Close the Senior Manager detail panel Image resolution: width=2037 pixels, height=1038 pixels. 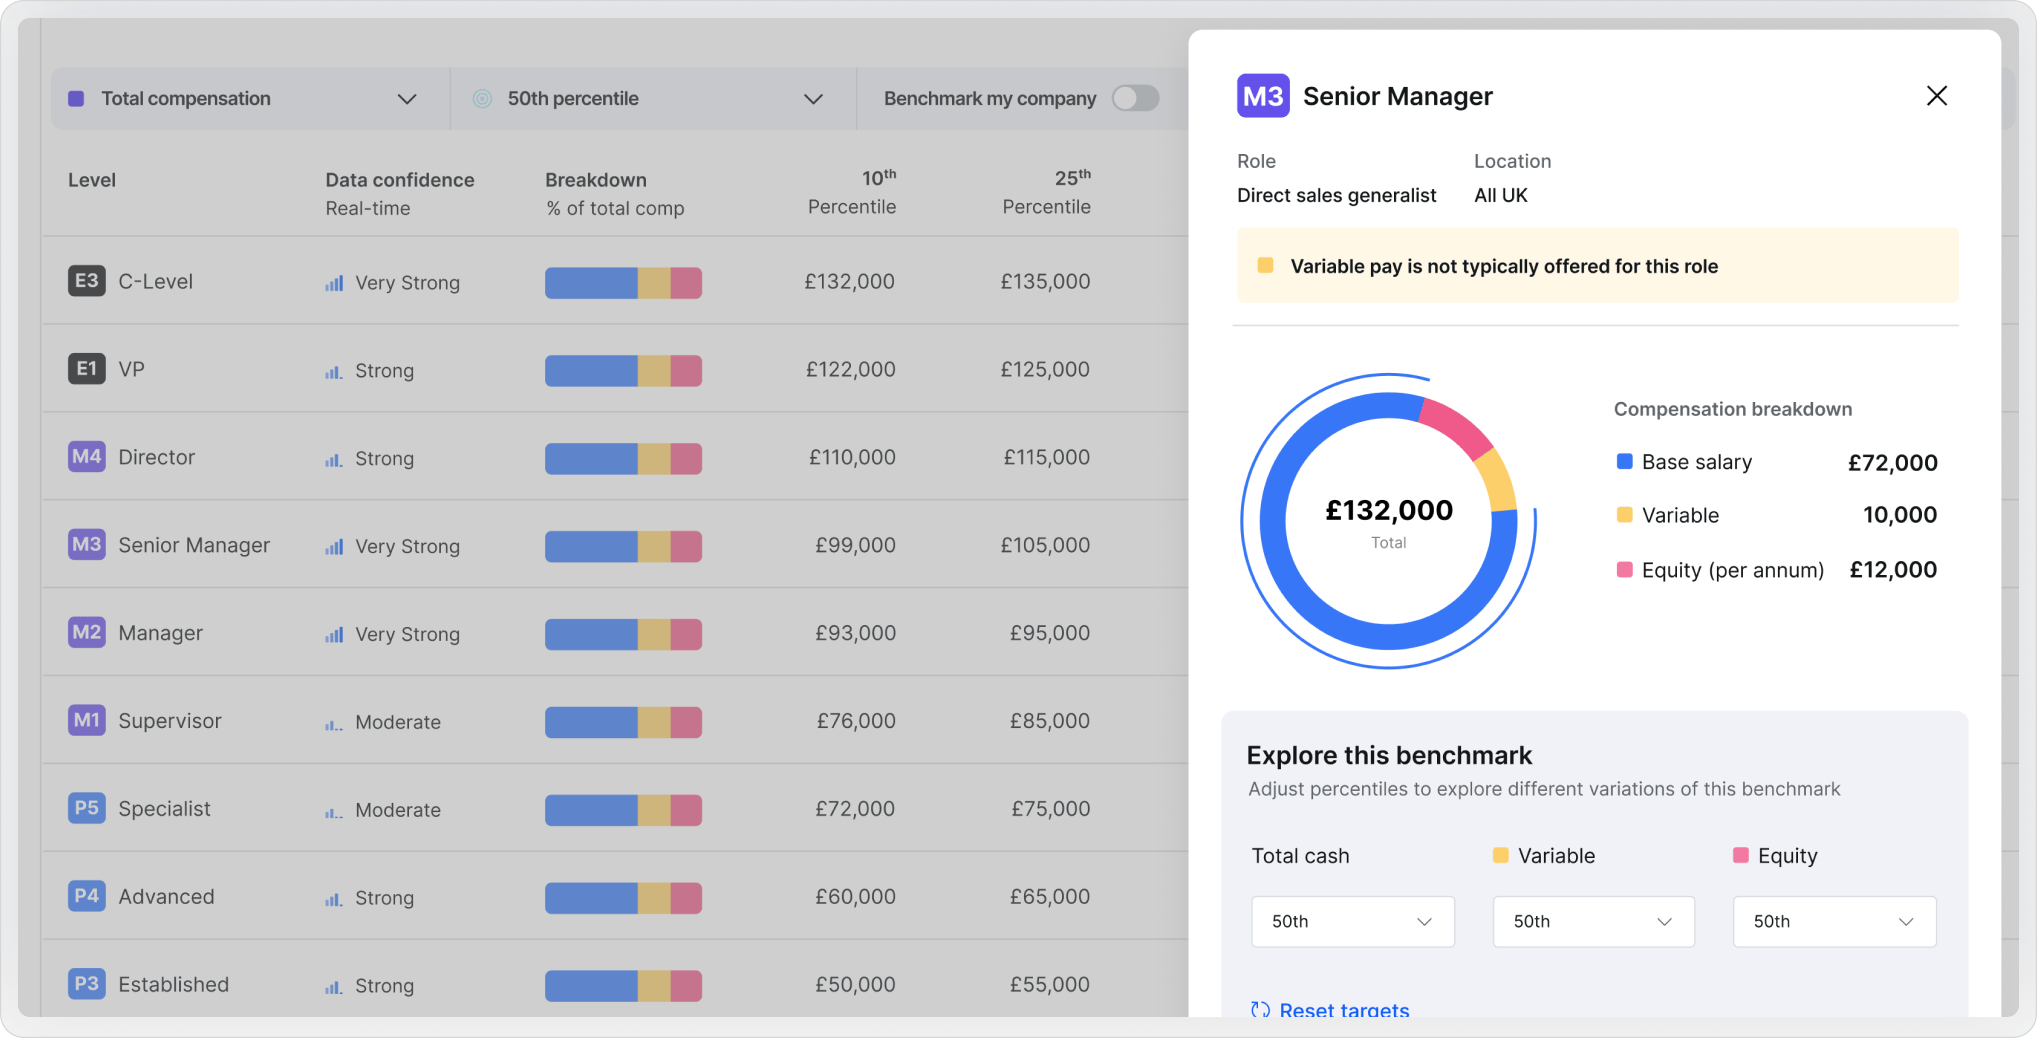click(x=1936, y=96)
